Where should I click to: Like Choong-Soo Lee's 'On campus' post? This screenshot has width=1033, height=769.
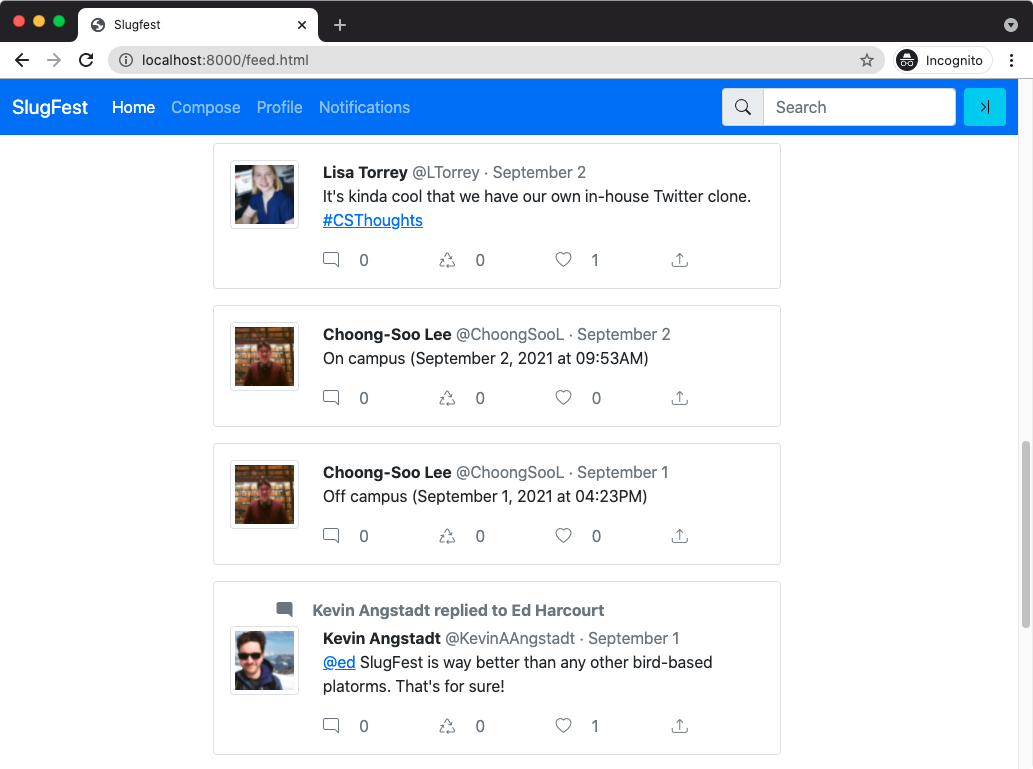point(563,398)
